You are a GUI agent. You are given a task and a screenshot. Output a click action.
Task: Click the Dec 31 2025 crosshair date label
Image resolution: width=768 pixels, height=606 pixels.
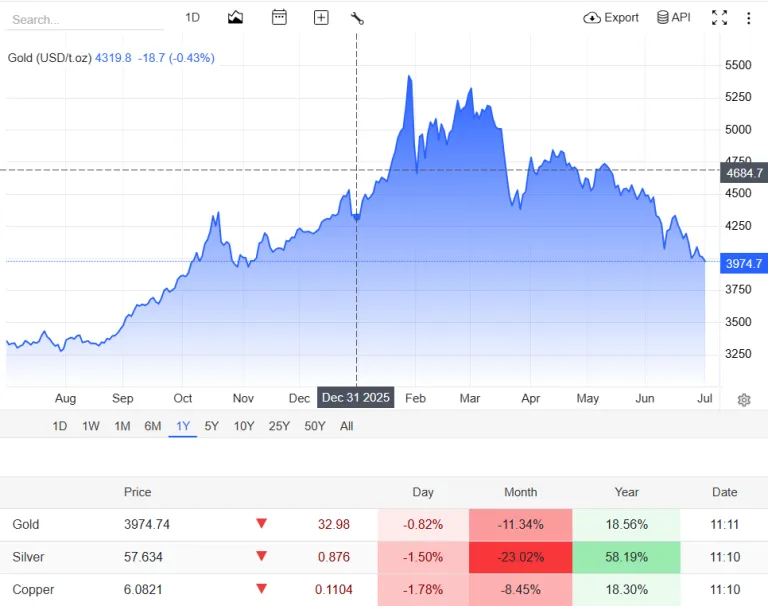coord(356,397)
